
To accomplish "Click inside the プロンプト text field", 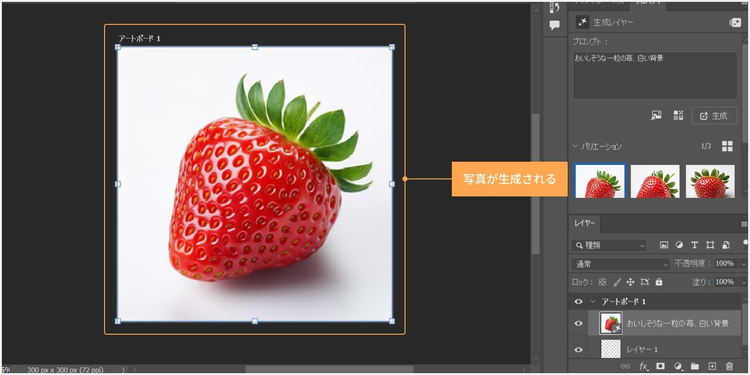I will pos(655,76).
